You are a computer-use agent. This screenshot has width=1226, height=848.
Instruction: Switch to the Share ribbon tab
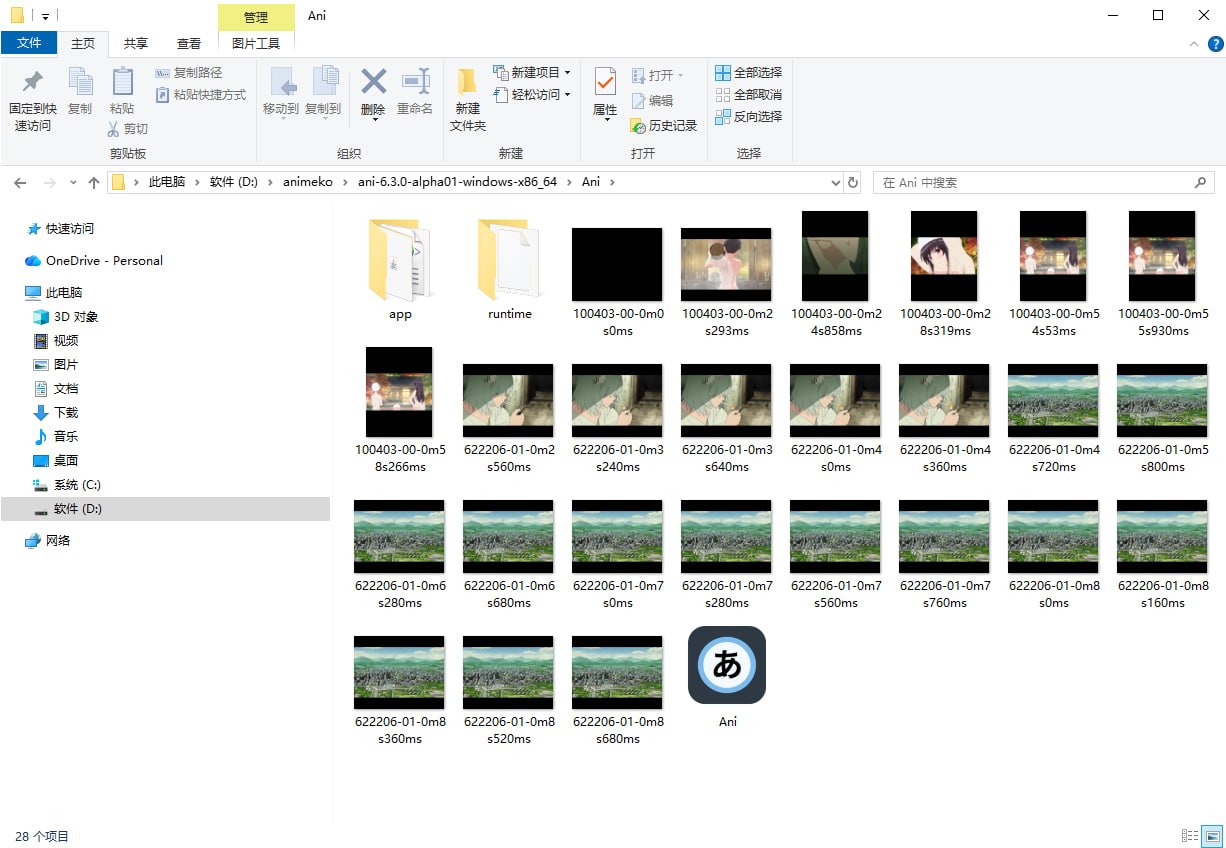136,43
